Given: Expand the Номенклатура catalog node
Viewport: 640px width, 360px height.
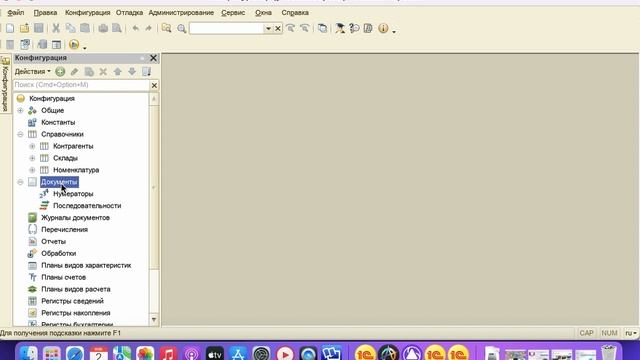Looking at the screenshot, I should pyautogui.click(x=32, y=170).
